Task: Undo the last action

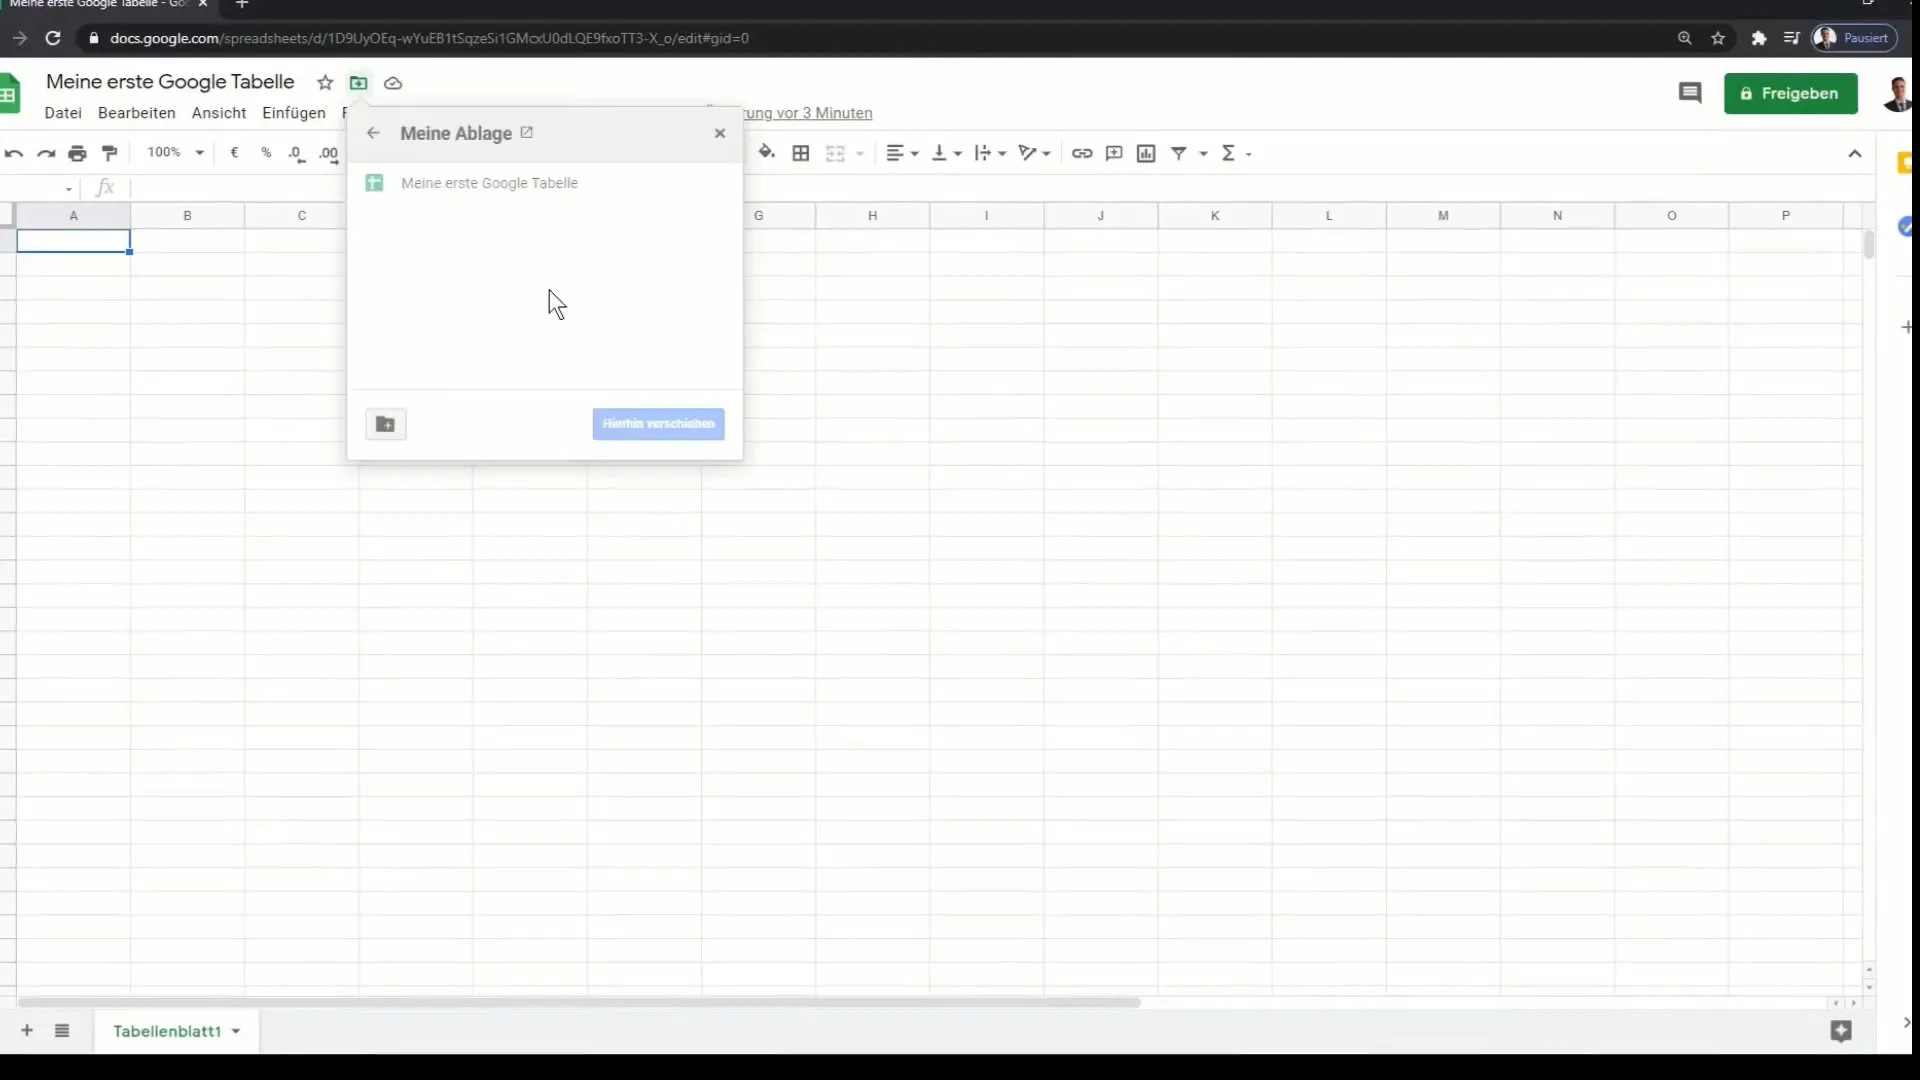Action: (x=14, y=153)
